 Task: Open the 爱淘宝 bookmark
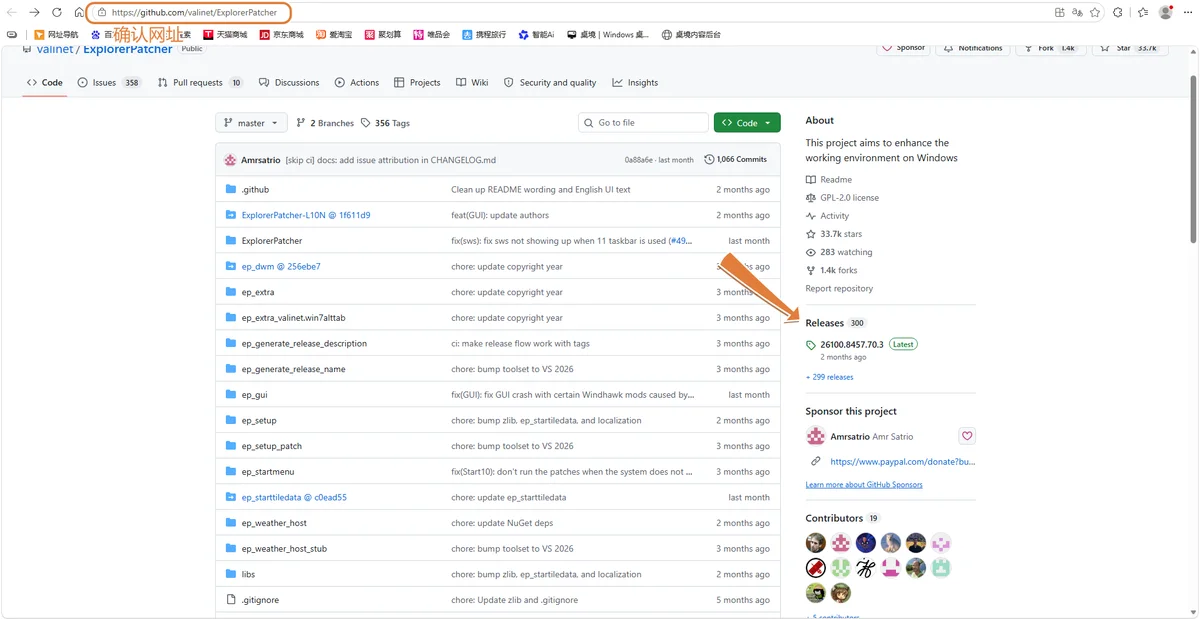click(x=334, y=34)
